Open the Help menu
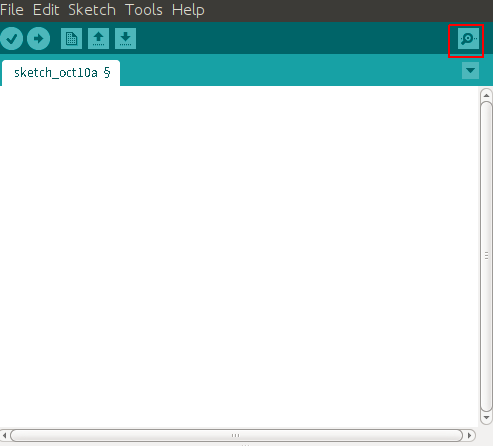The height and width of the screenshot is (446, 493). click(188, 10)
